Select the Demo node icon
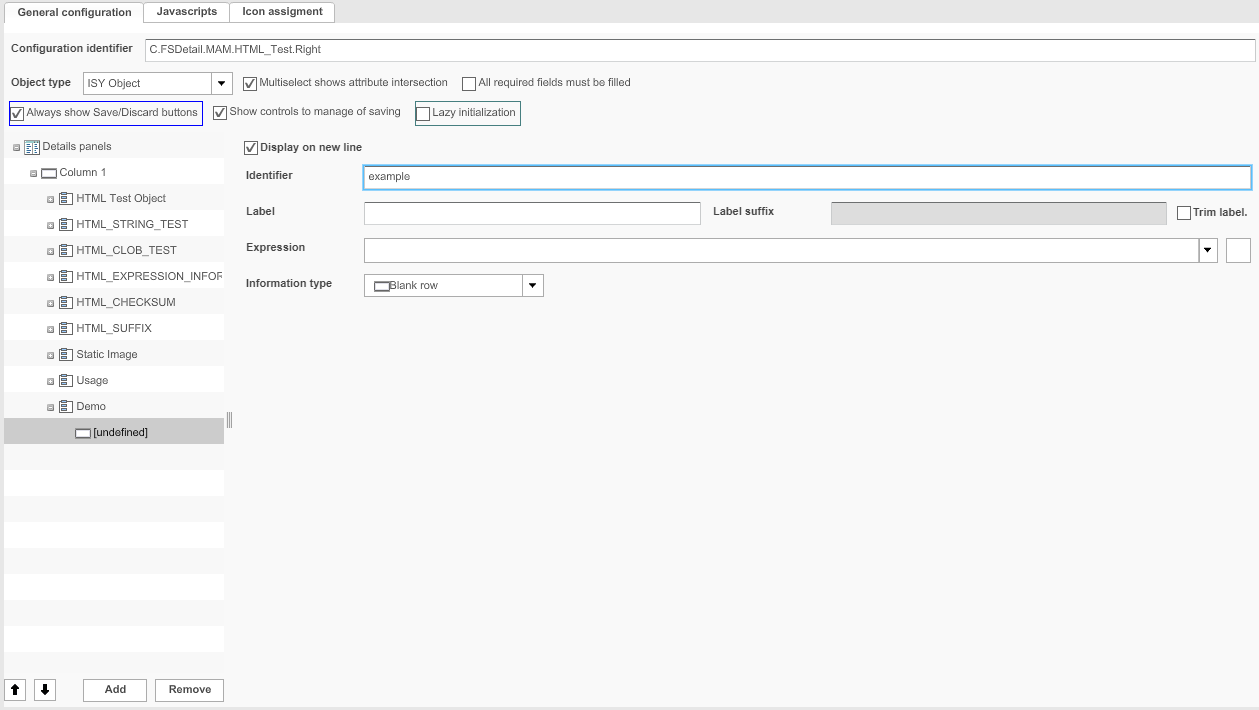 [66, 406]
